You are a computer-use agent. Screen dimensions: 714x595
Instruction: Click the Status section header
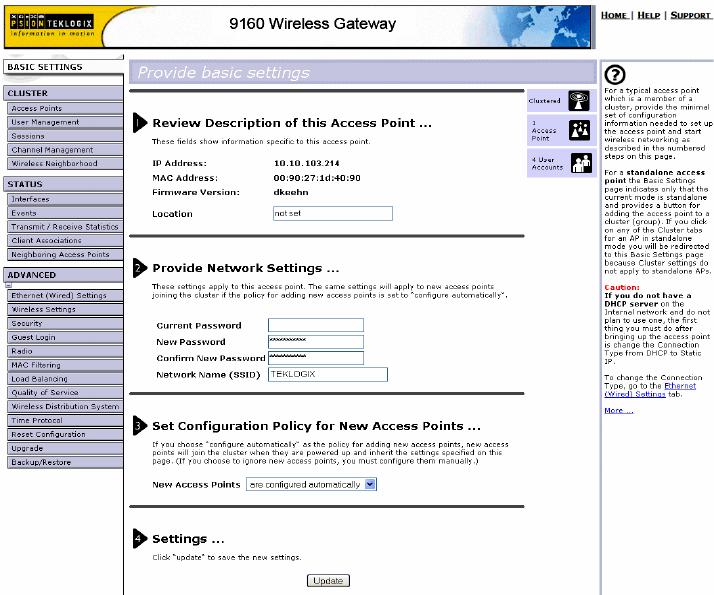pyautogui.click(x=63, y=184)
